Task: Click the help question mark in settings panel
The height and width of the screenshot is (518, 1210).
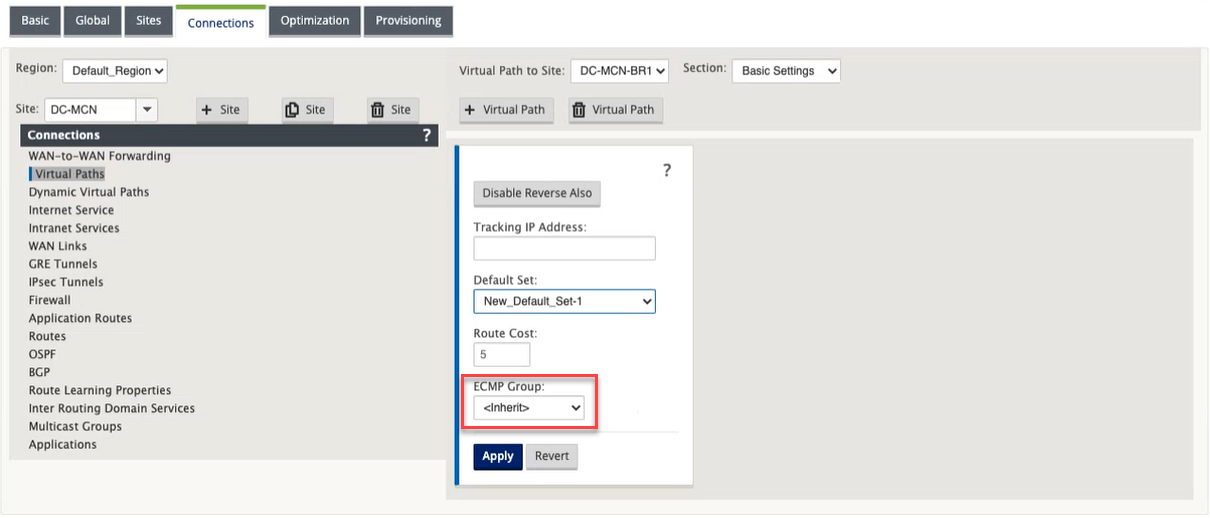Action: [x=667, y=171]
